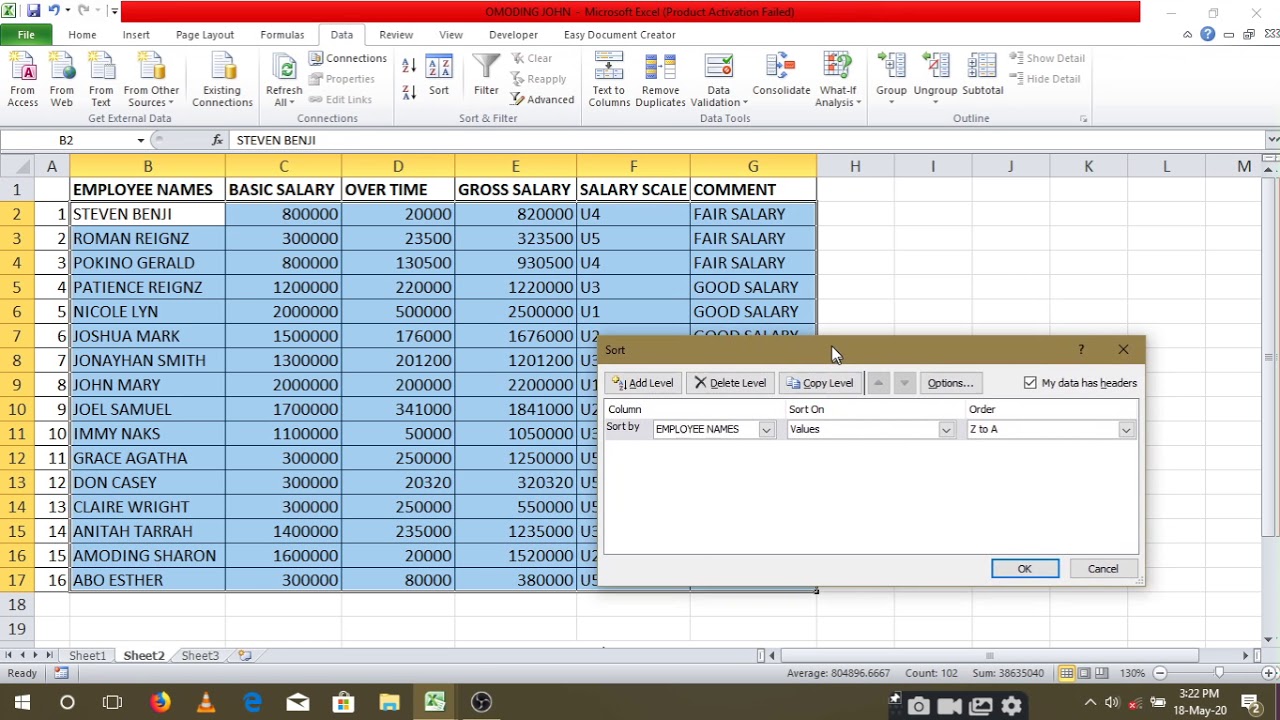Screen dimensions: 1280x720
Task: Click Delete Level in Sort dialog
Action: pyautogui.click(x=730, y=383)
